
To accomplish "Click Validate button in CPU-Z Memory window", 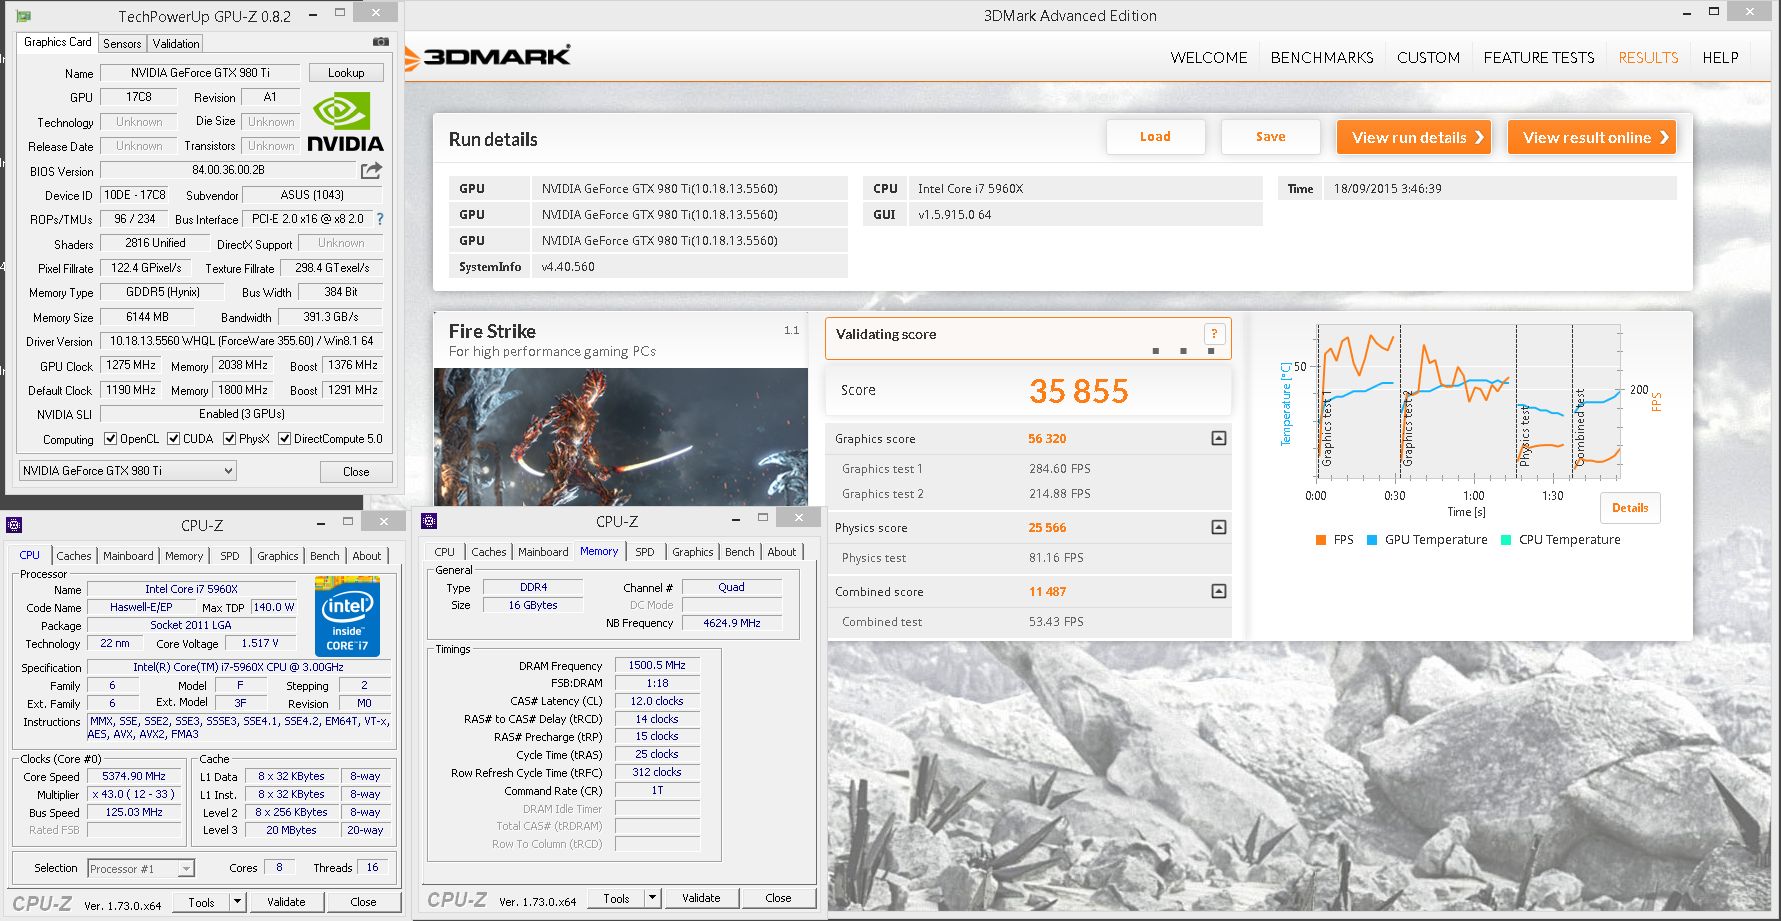I will [701, 898].
